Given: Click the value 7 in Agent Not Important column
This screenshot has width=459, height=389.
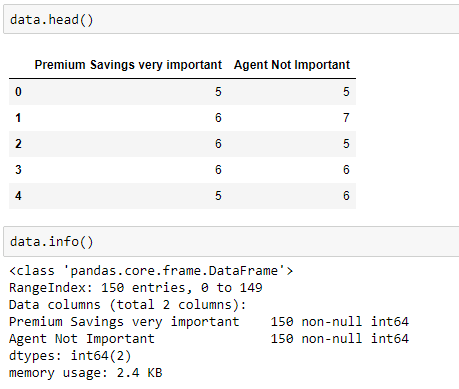Looking at the screenshot, I should click(x=346, y=118).
